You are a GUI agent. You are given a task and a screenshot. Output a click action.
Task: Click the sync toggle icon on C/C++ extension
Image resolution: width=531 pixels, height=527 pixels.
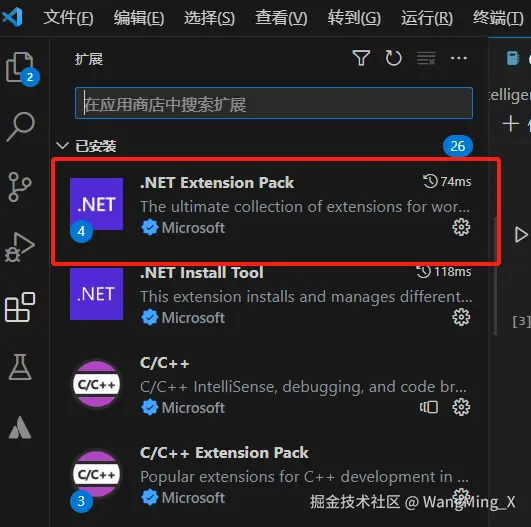[429, 407]
